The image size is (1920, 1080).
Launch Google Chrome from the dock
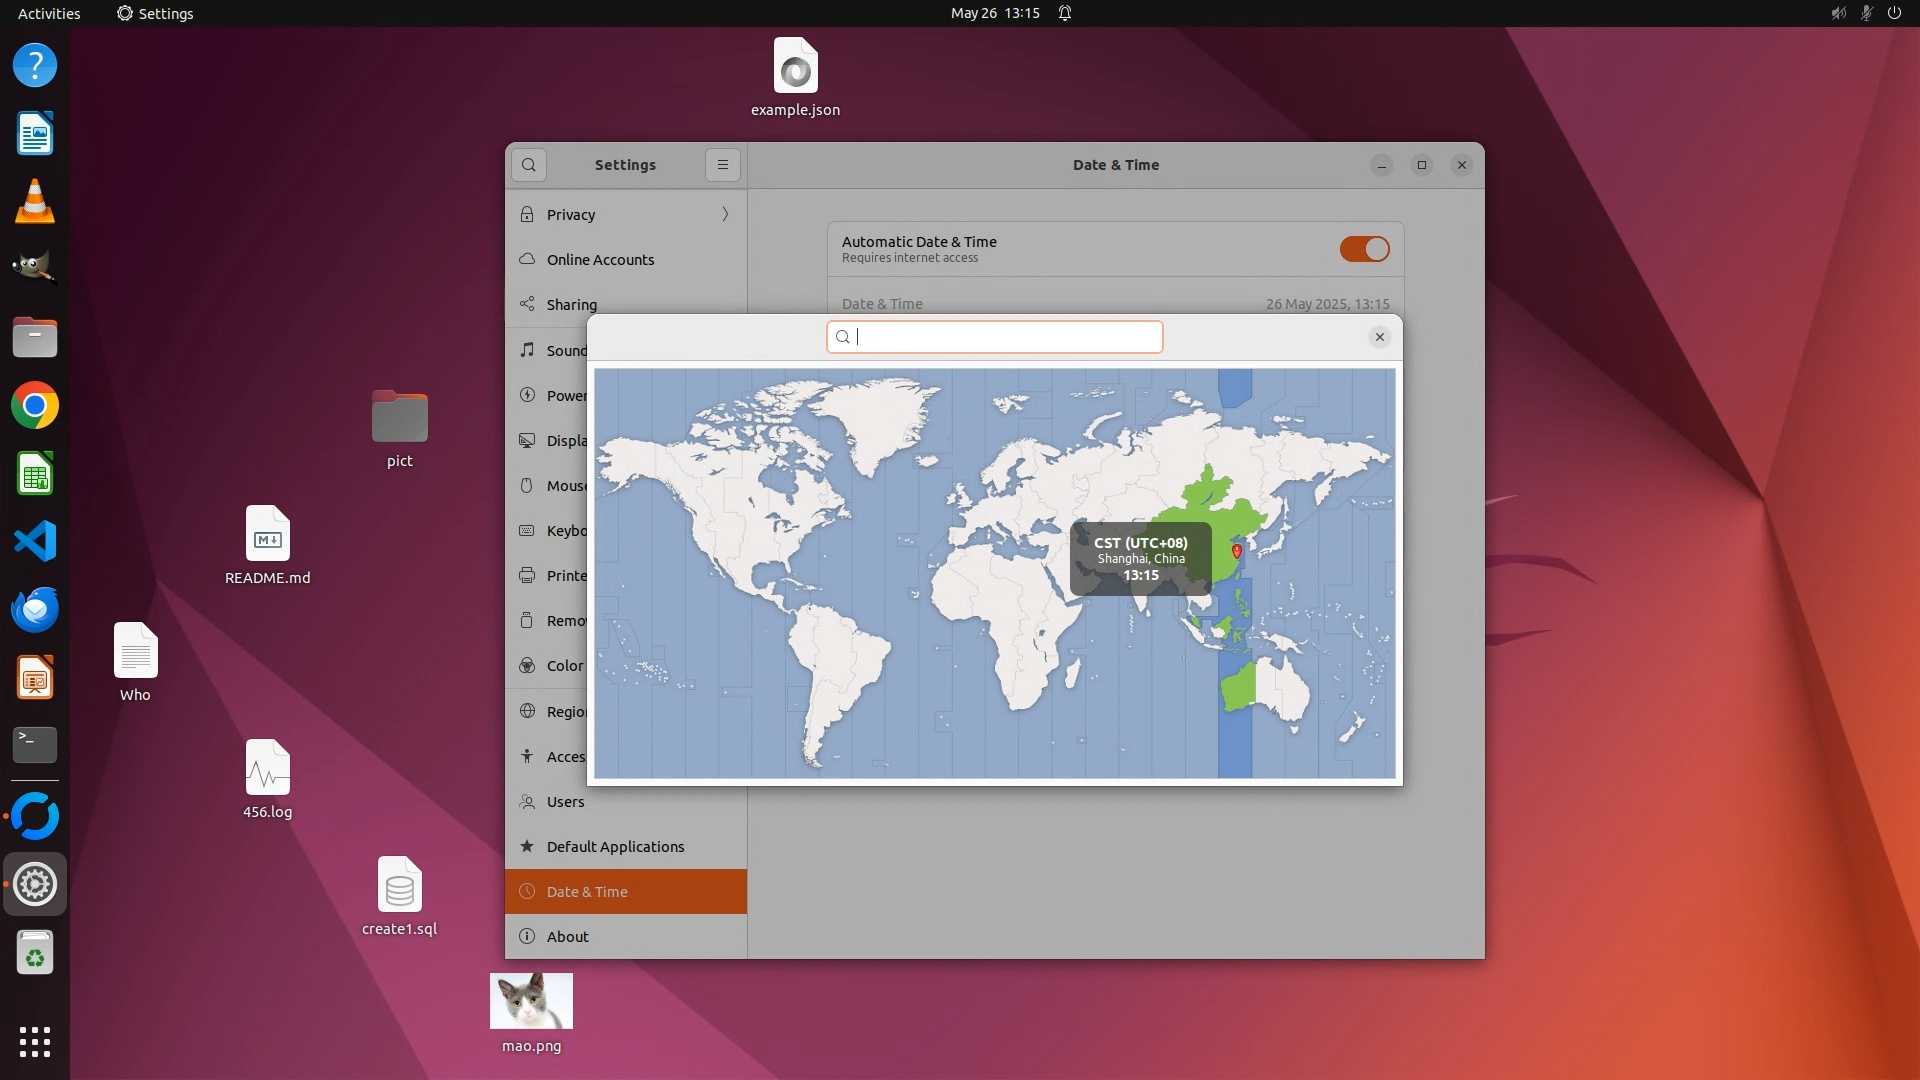point(35,406)
